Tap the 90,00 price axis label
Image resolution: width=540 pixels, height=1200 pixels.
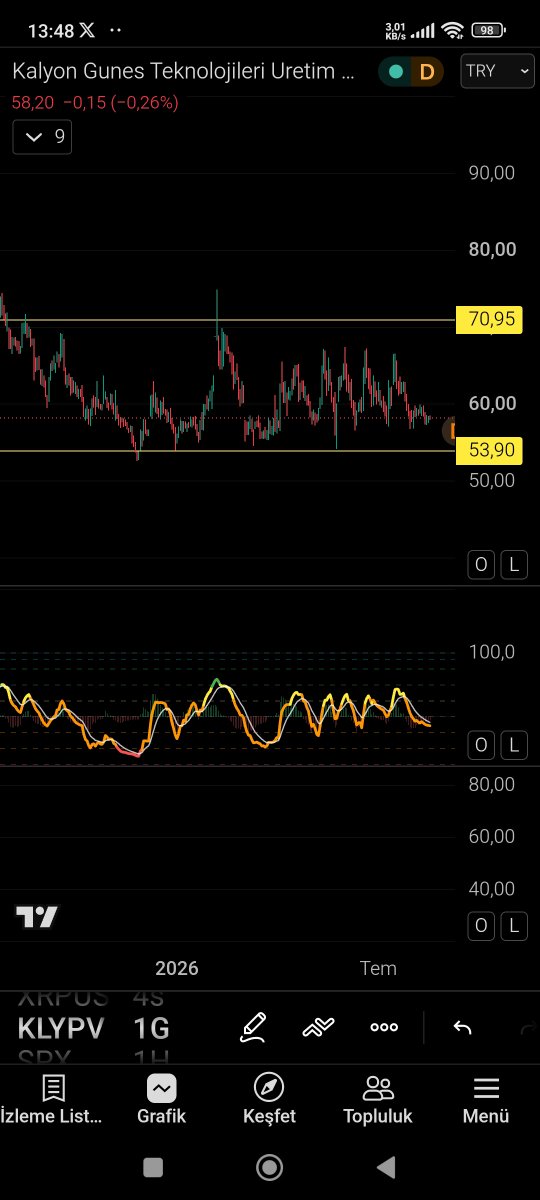[492, 172]
